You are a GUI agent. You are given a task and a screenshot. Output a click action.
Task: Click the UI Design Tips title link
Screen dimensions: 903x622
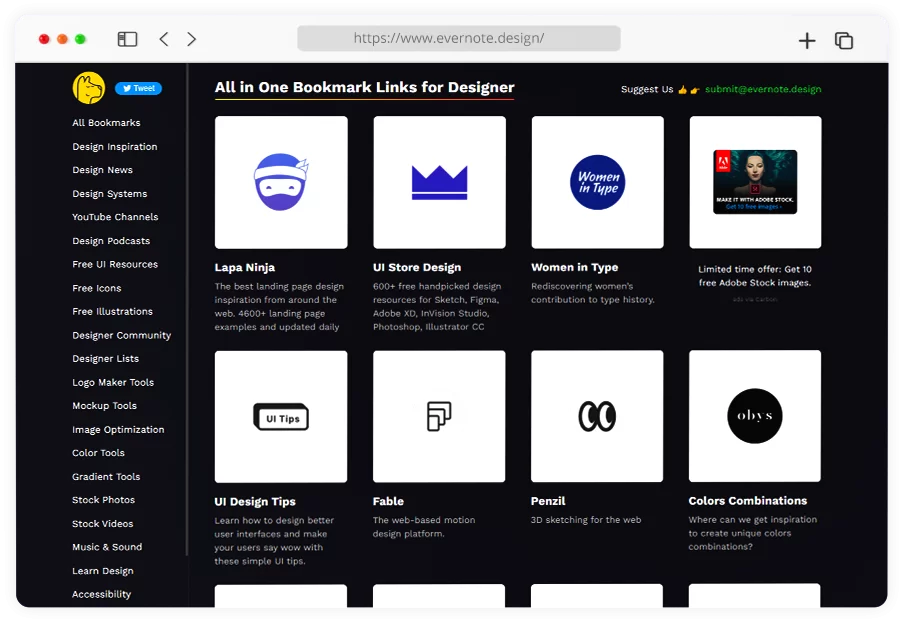click(x=255, y=502)
